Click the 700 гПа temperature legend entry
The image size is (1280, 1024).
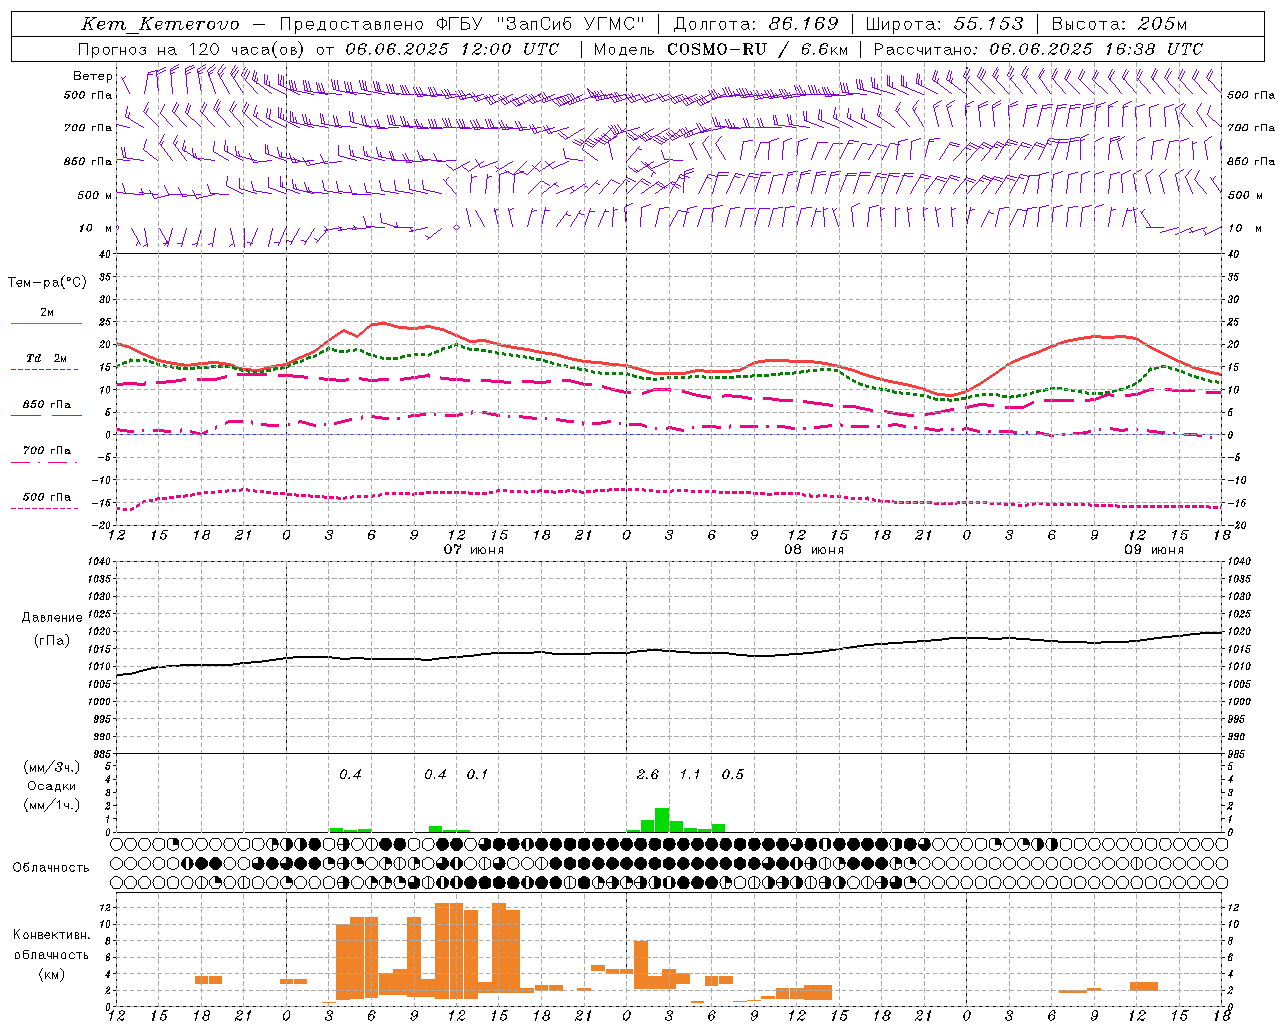(47, 451)
